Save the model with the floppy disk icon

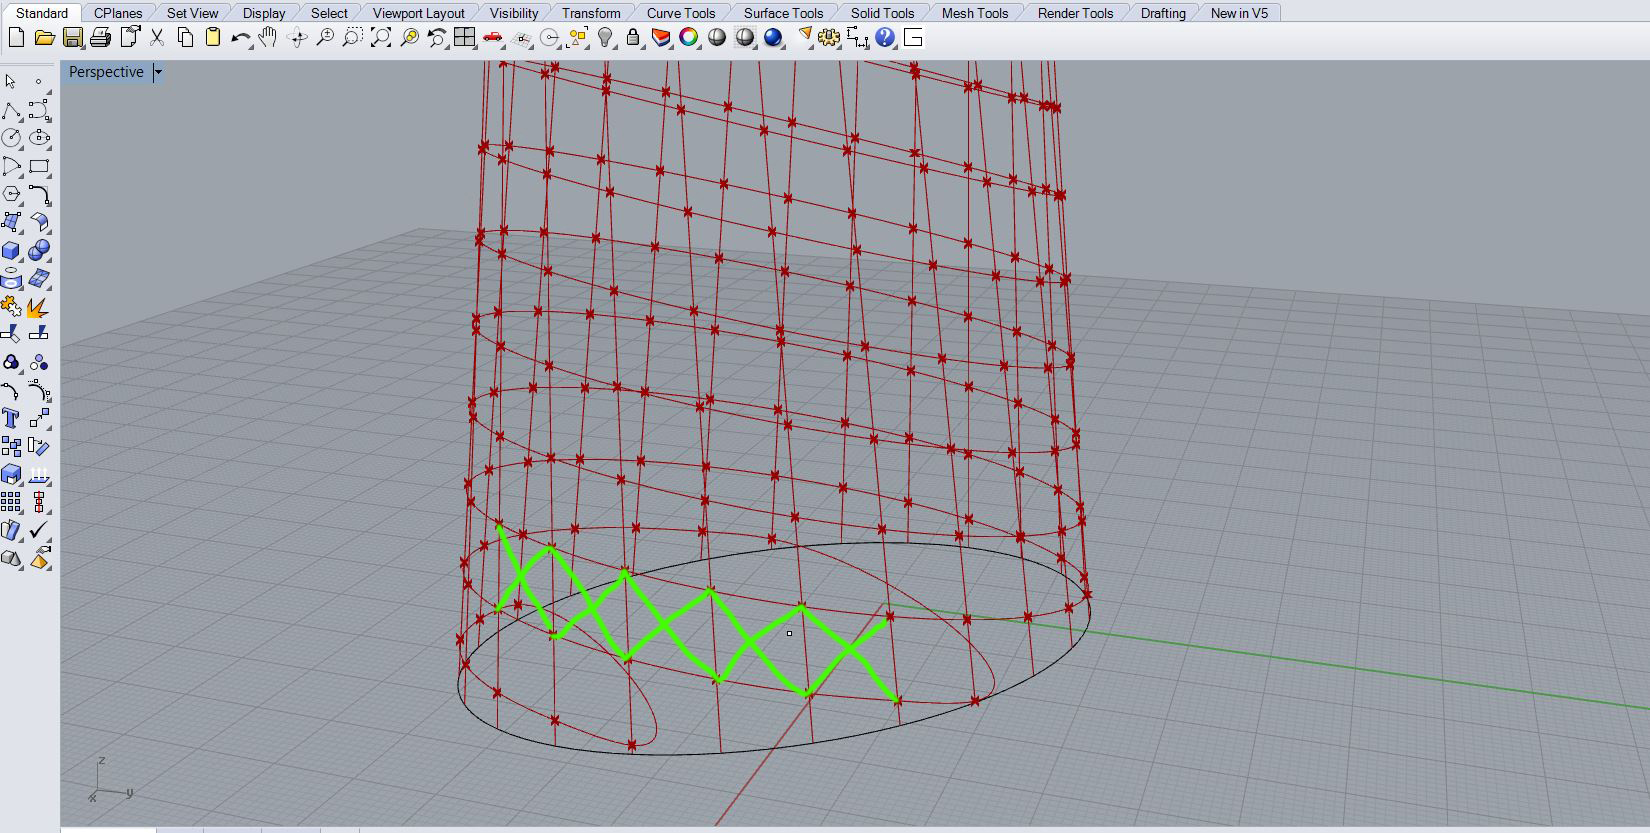click(72, 38)
